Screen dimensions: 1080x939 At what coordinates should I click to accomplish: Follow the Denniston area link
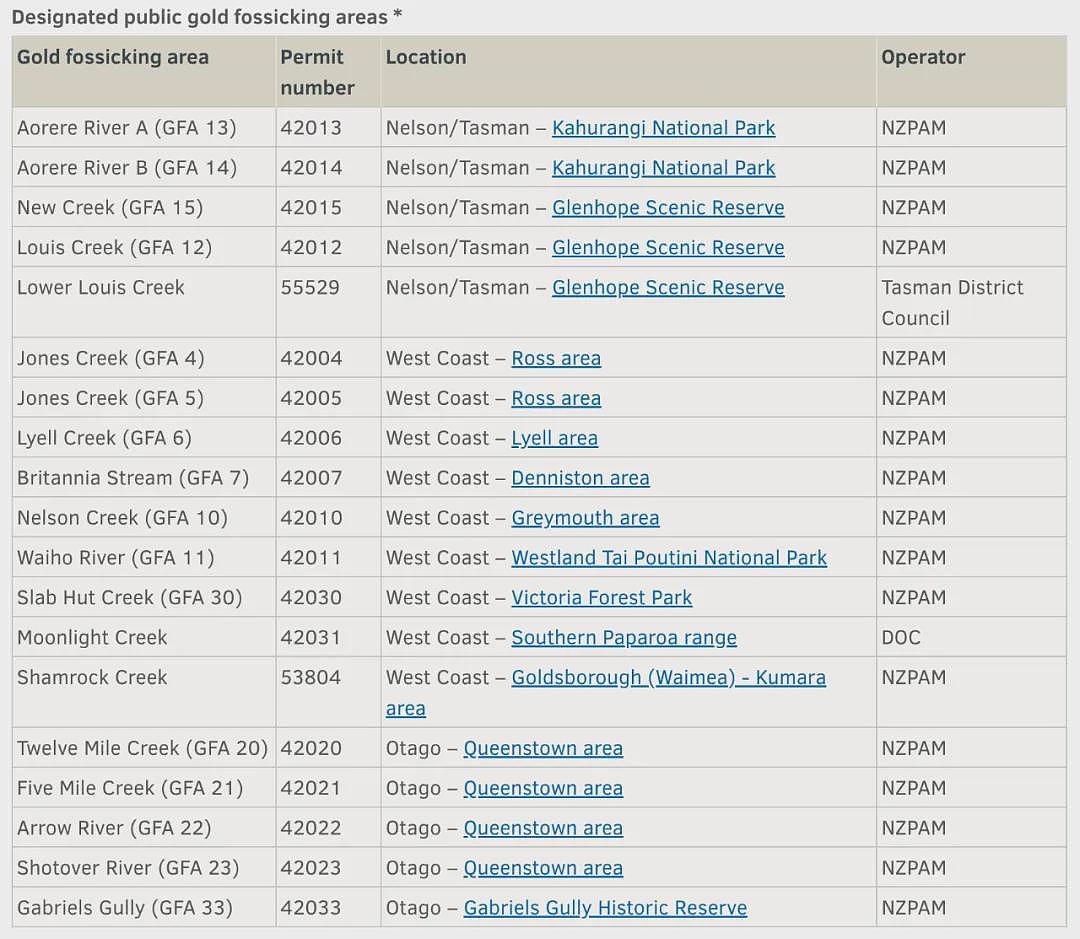point(580,479)
